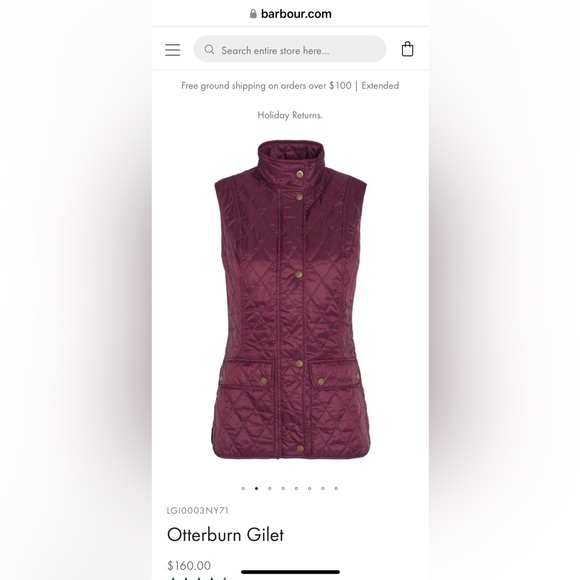Tap the 'Otterburn Gilet' product title

coord(225,535)
